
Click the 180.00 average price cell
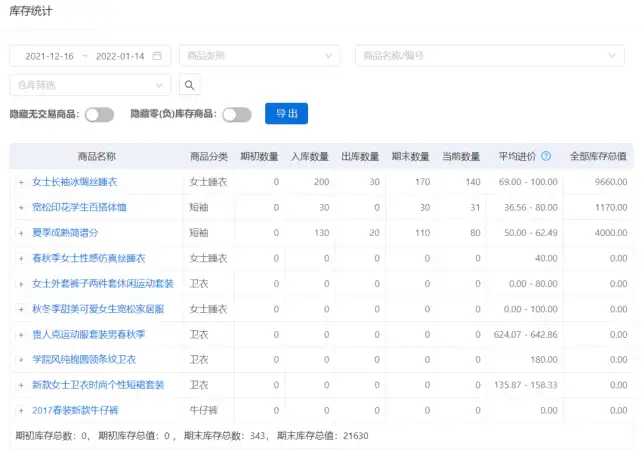544,359
